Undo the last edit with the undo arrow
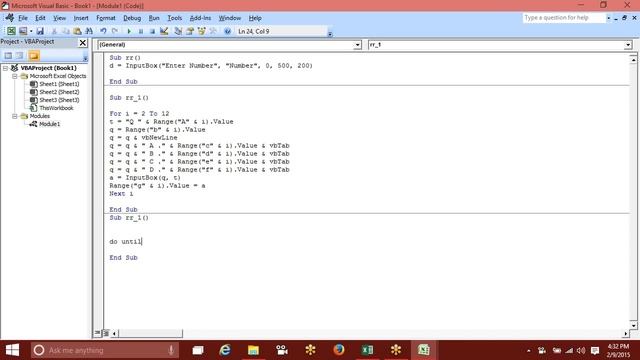This screenshot has height=360, width=640. coord(103,31)
